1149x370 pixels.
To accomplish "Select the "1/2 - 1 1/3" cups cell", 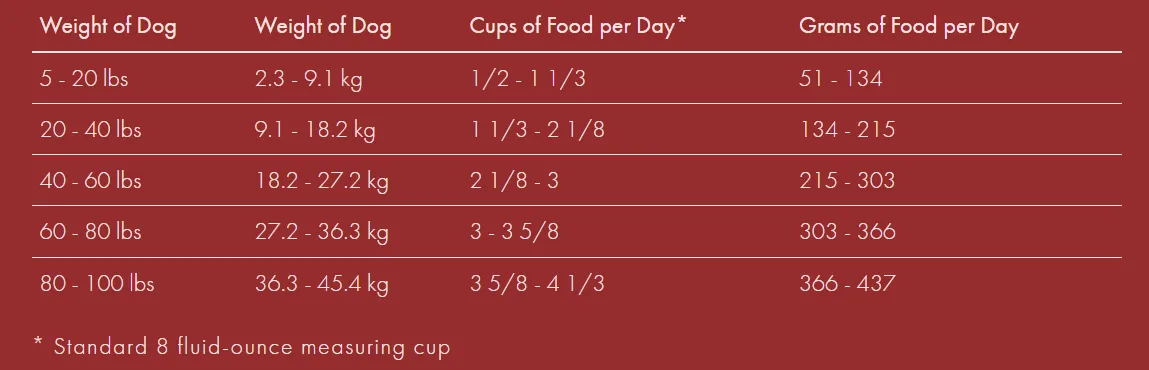I will [528, 78].
